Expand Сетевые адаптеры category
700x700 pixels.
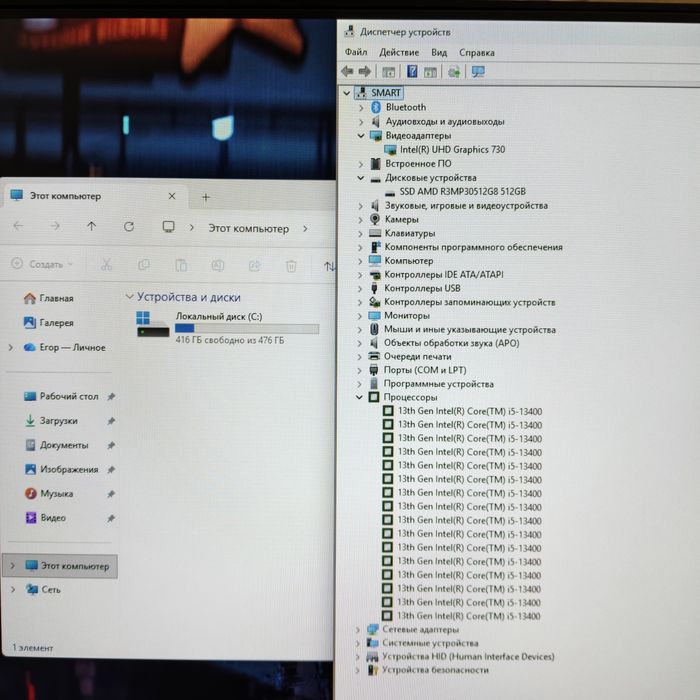[x=357, y=630]
